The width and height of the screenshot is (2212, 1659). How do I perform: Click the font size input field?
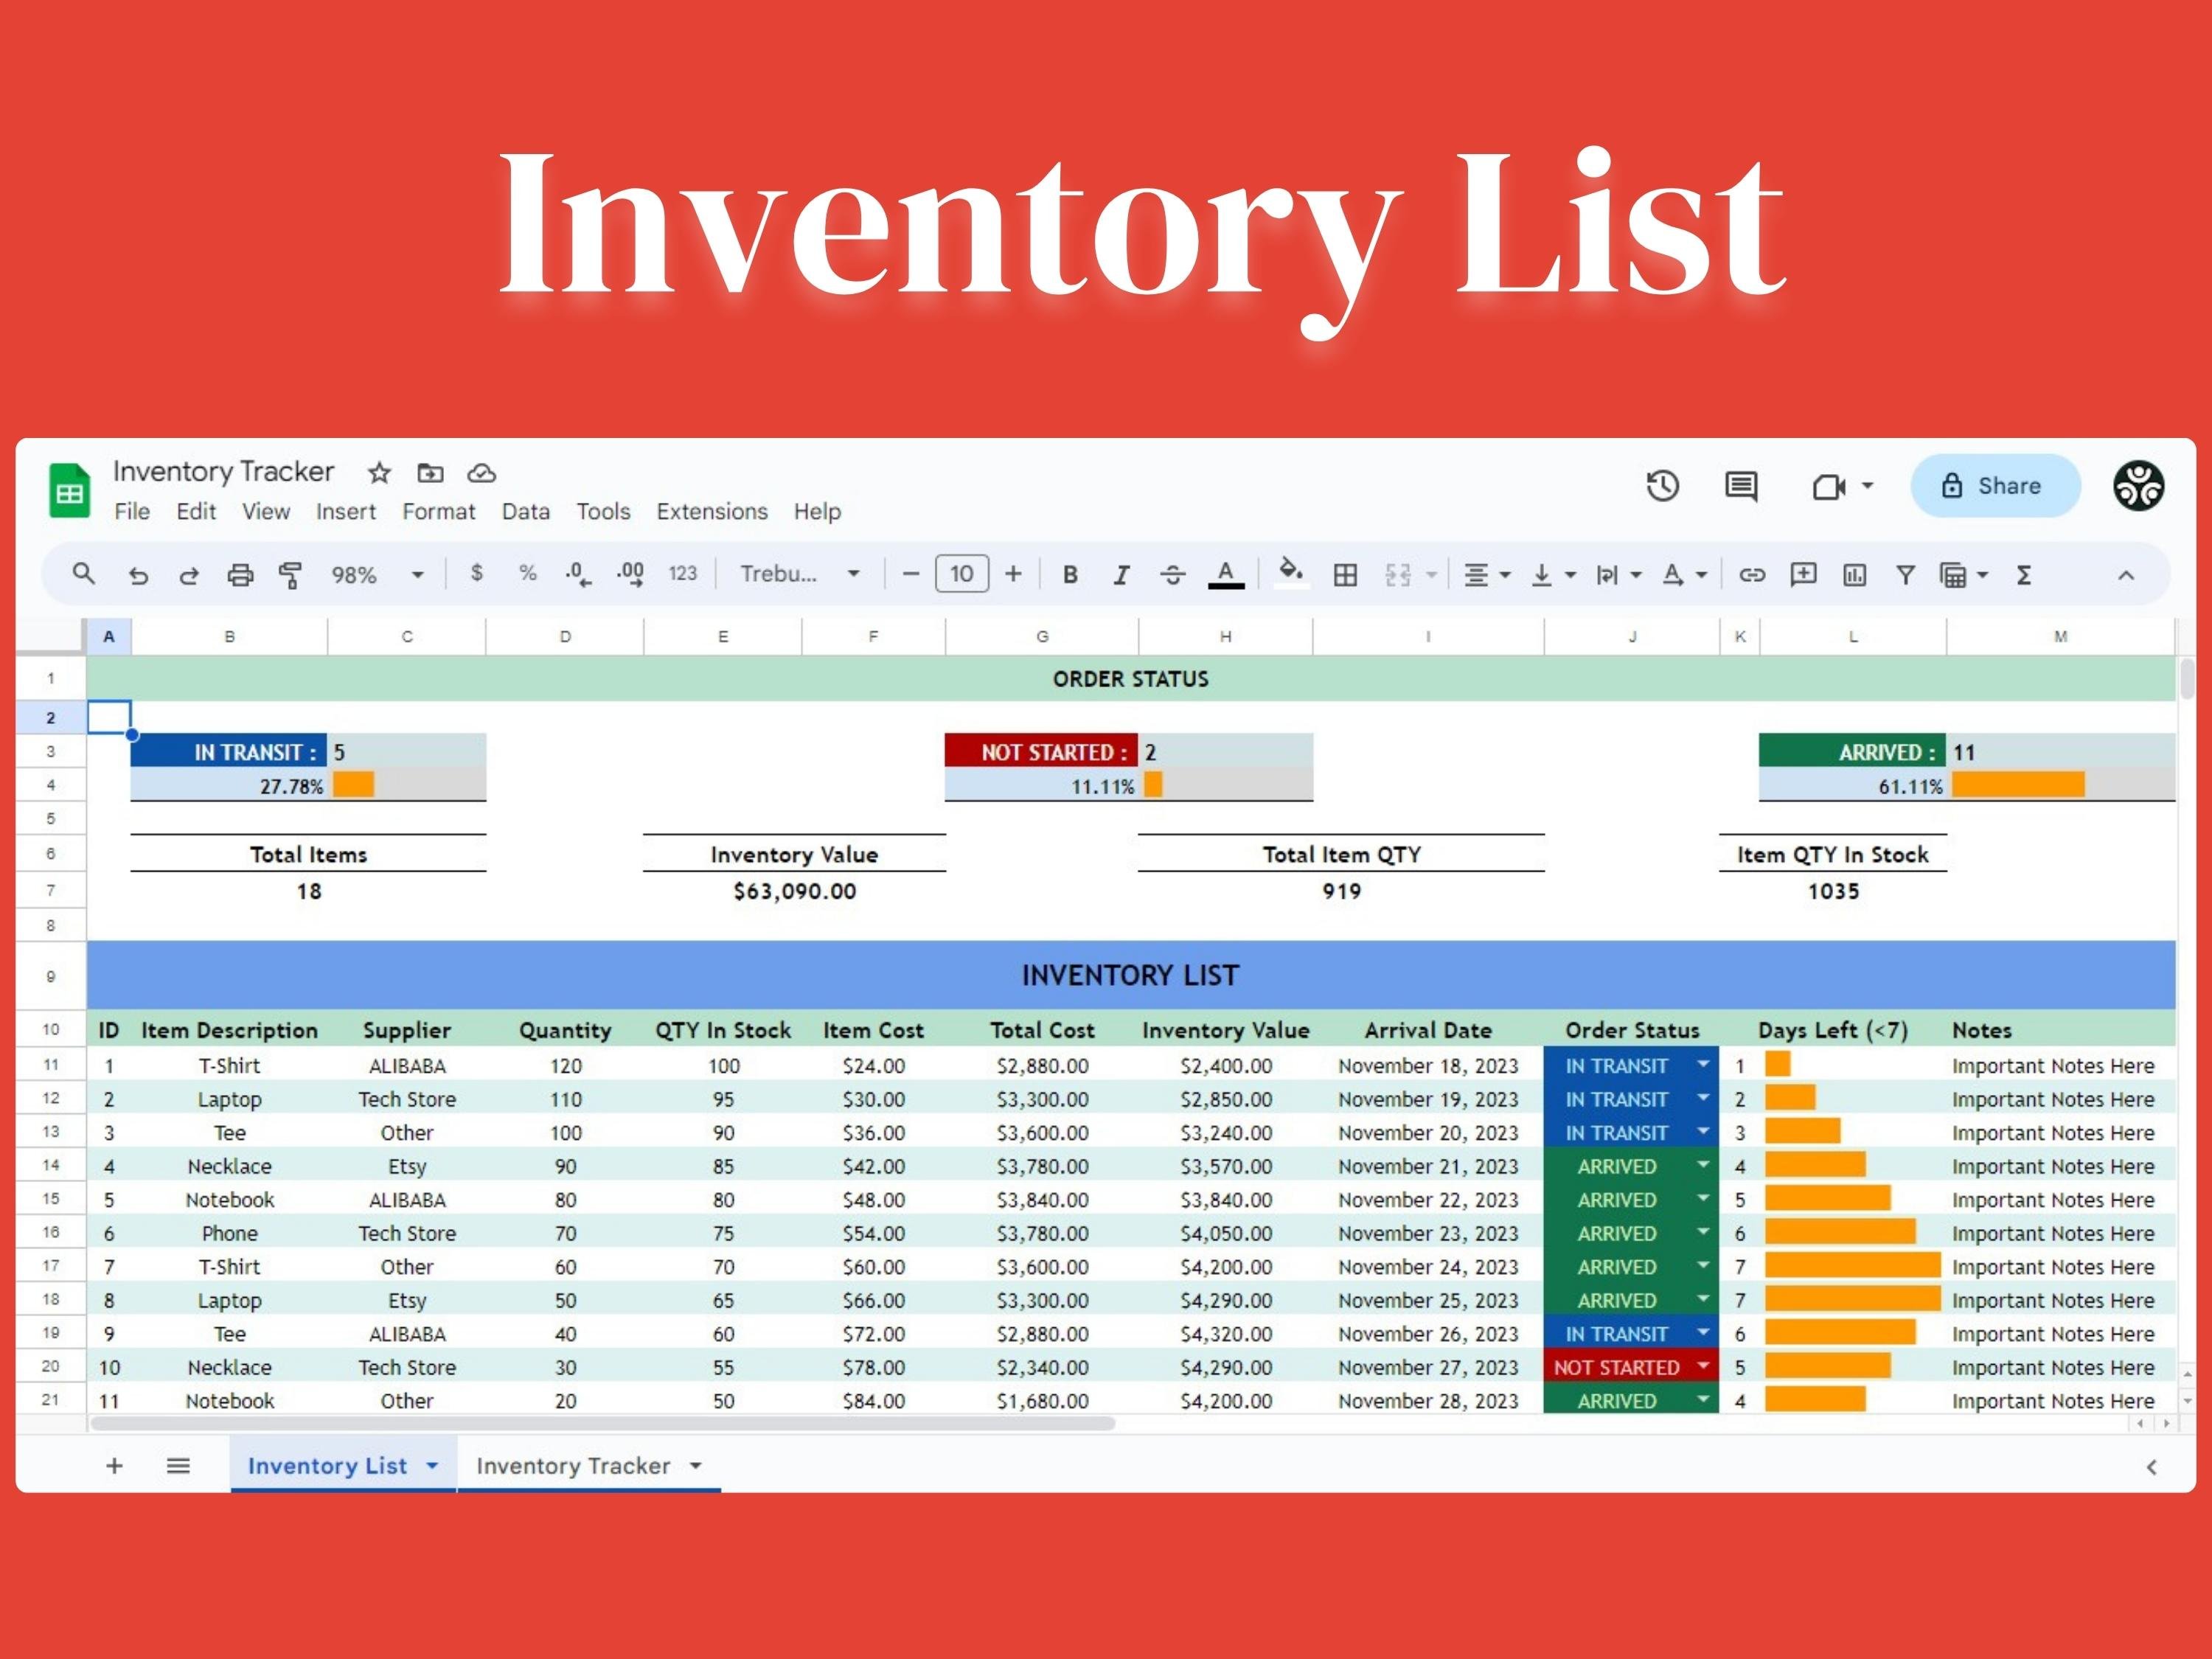tap(961, 574)
